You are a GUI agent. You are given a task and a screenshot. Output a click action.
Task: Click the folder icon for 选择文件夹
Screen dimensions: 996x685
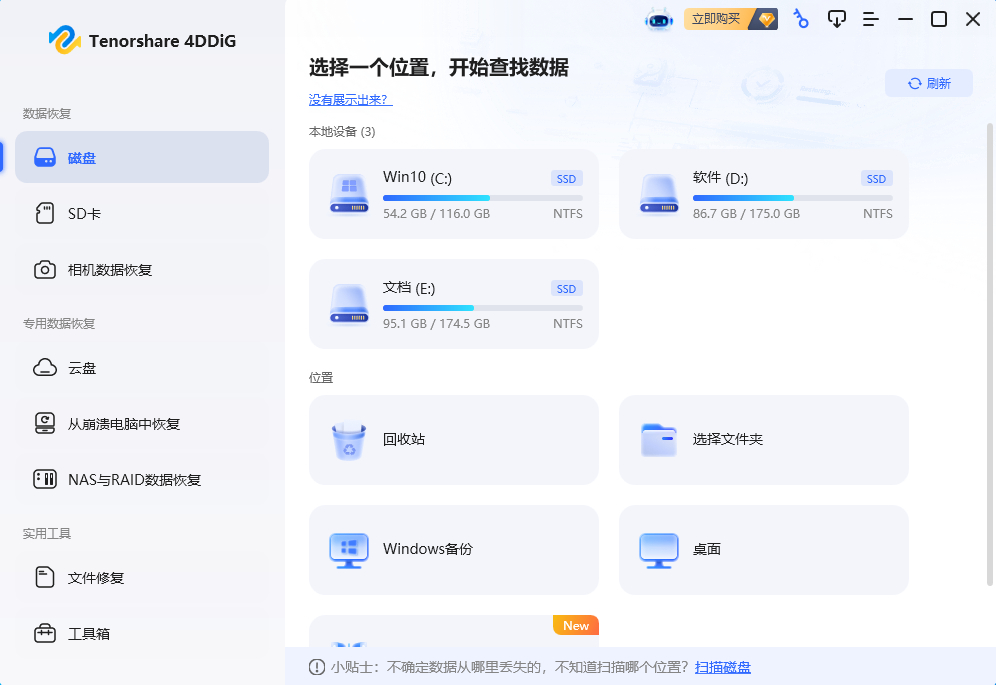[x=659, y=440]
